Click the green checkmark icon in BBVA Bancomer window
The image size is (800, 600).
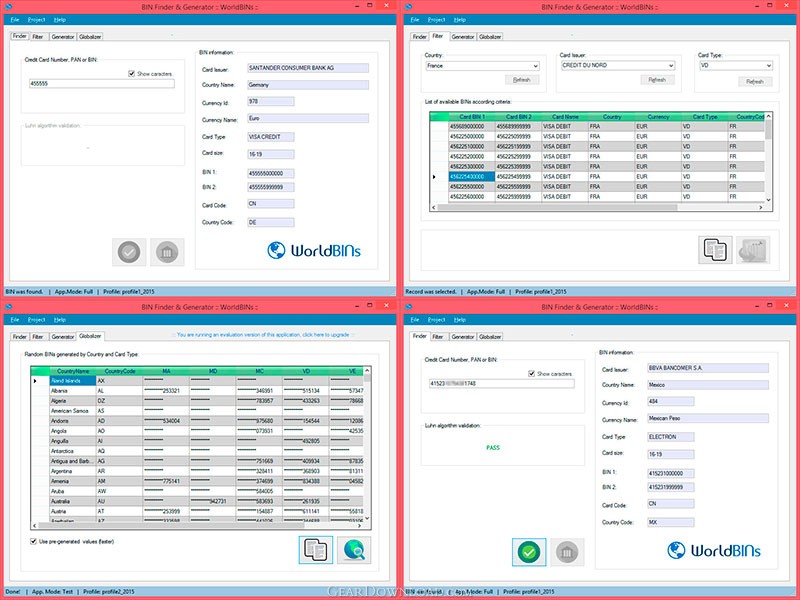pos(529,552)
